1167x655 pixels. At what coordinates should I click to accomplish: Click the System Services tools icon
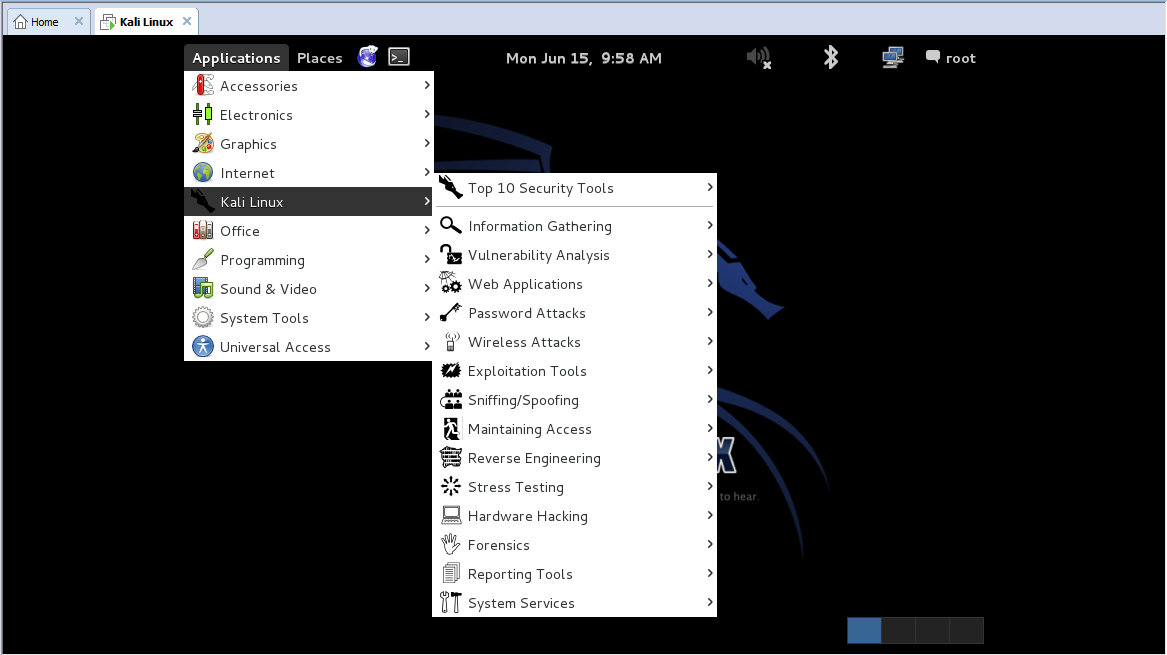(x=450, y=603)
